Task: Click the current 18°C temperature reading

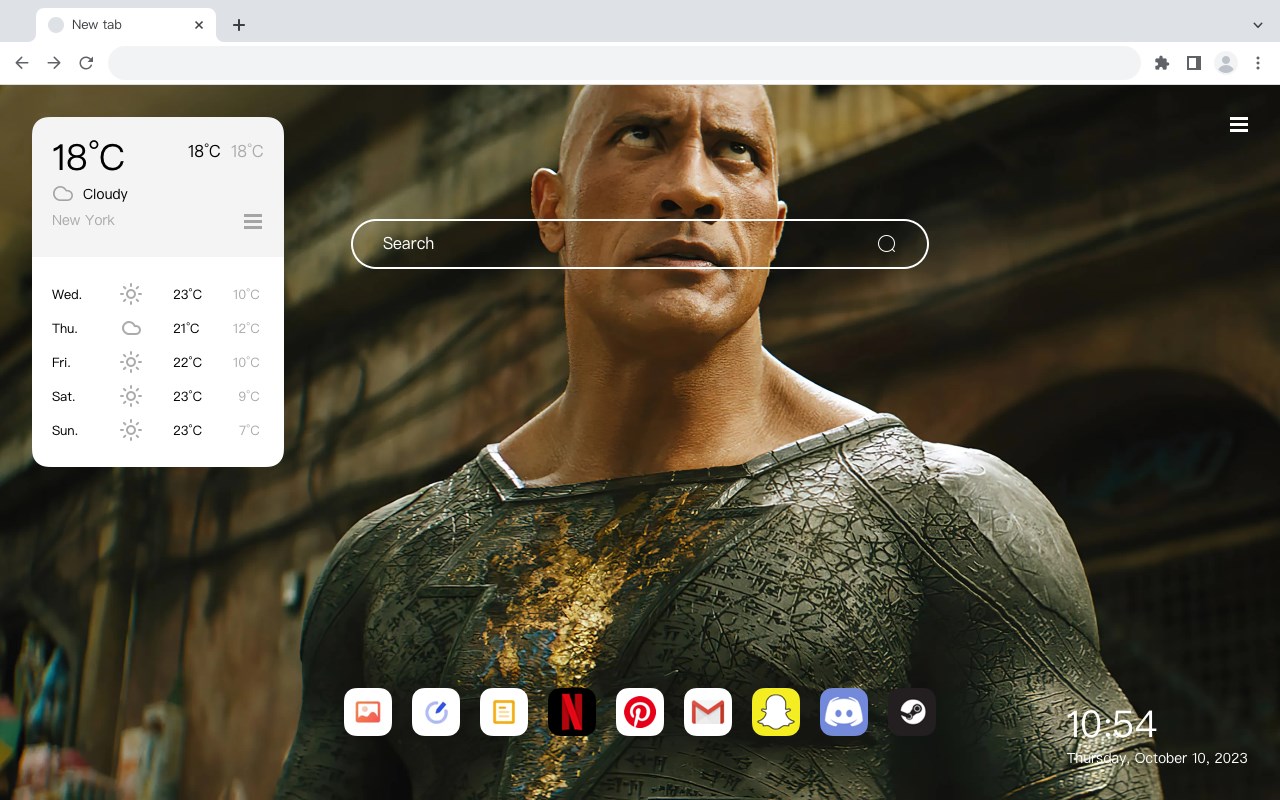Action: 88,157
